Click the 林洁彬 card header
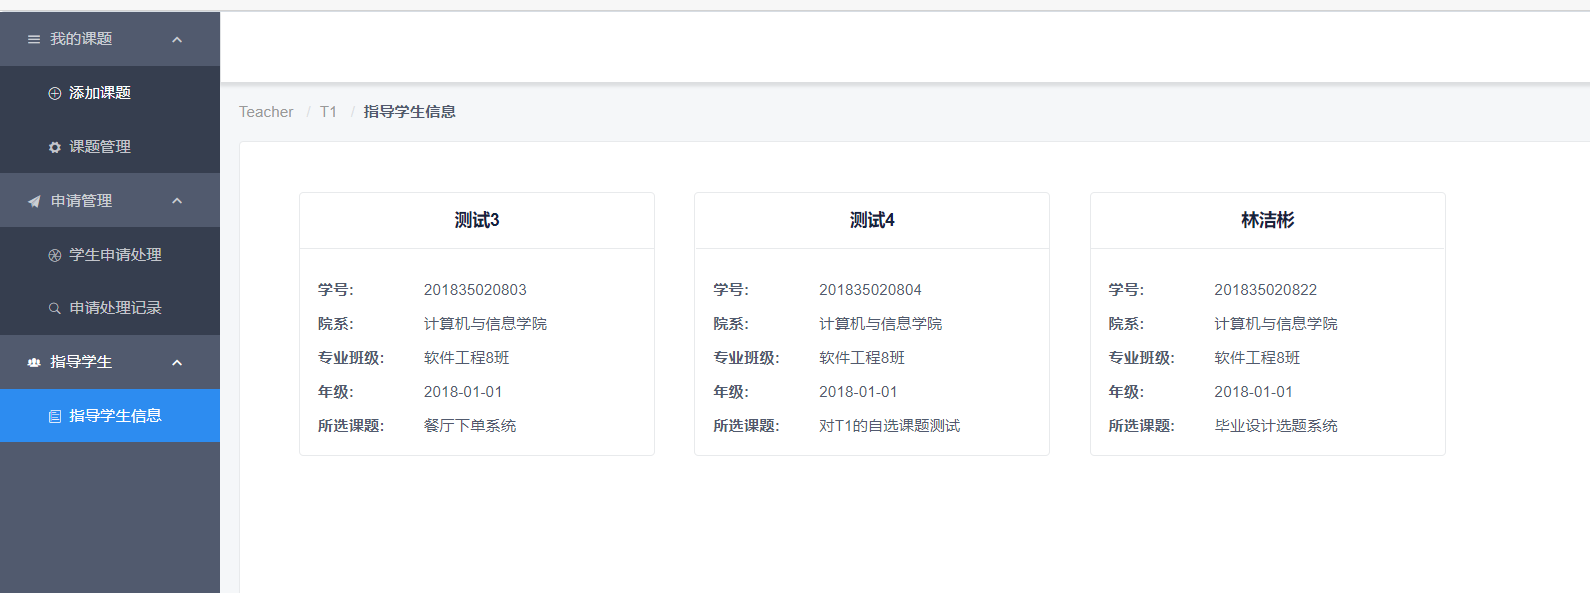This screenshot has width=1590, height=593. [1267, 220]
